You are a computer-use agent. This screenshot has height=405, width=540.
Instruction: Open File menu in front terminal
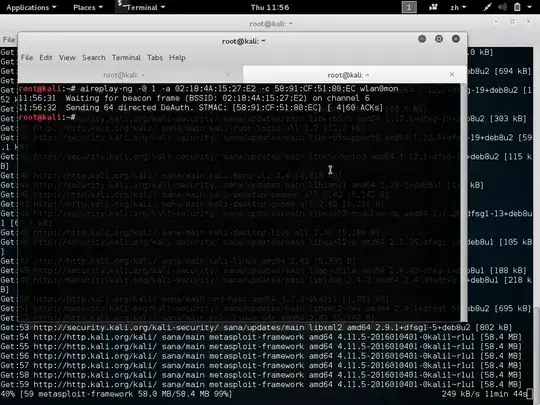tap(27, 58)
